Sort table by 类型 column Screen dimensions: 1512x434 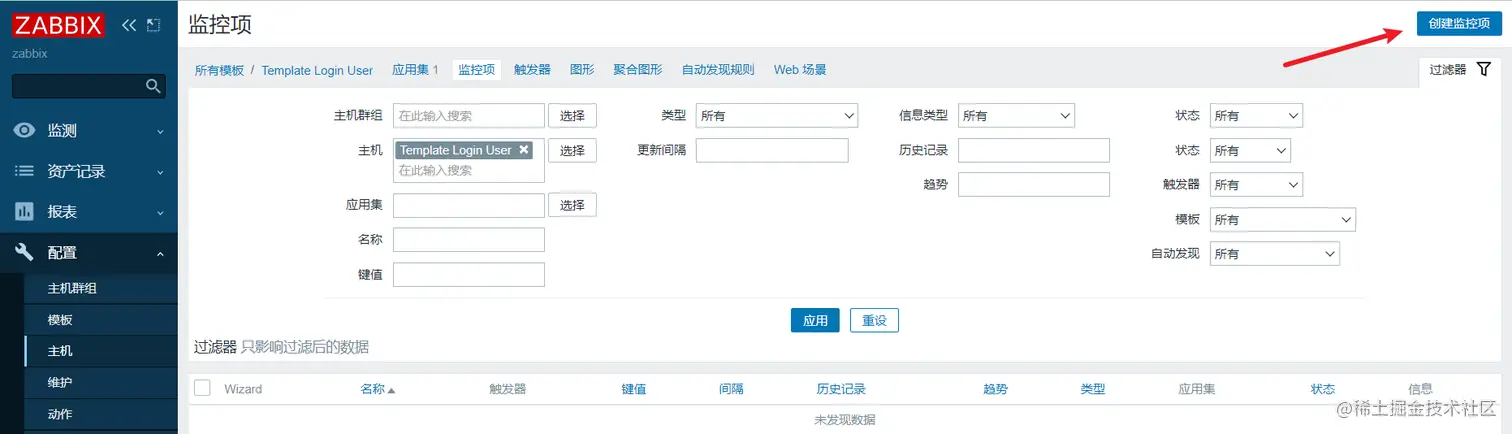click(1092, 389)
